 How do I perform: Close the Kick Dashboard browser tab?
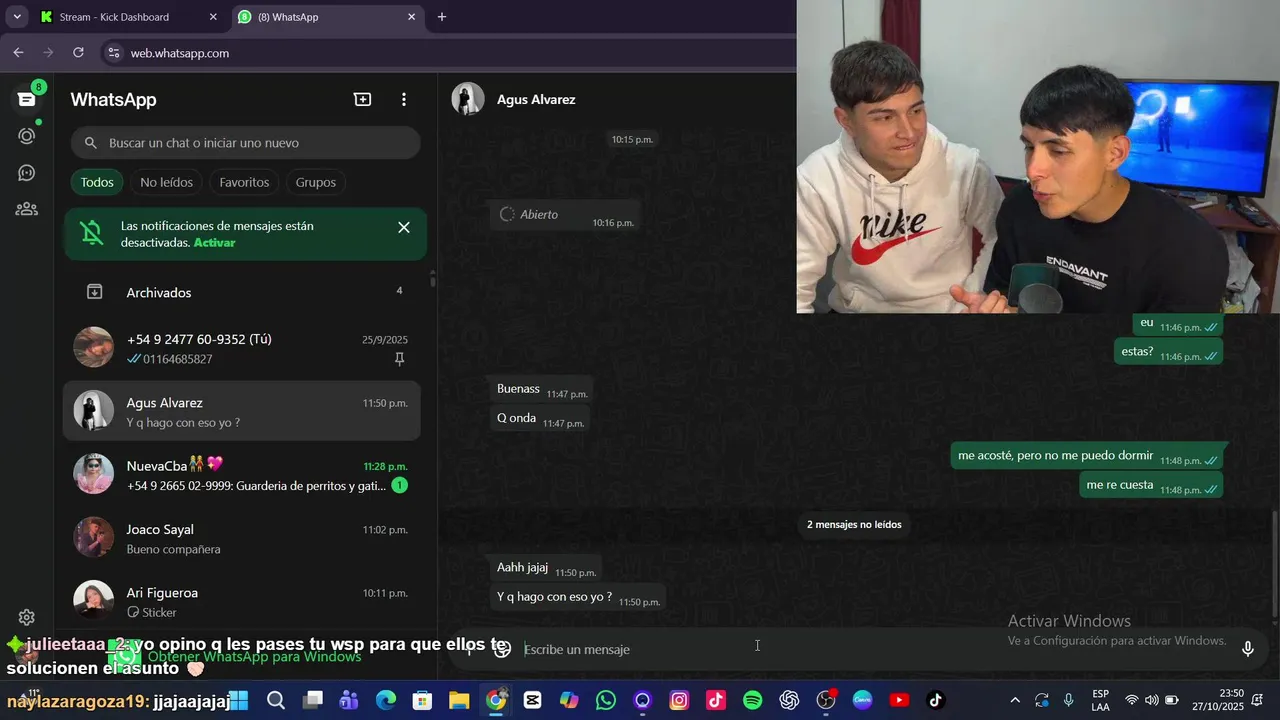(212, 17)
